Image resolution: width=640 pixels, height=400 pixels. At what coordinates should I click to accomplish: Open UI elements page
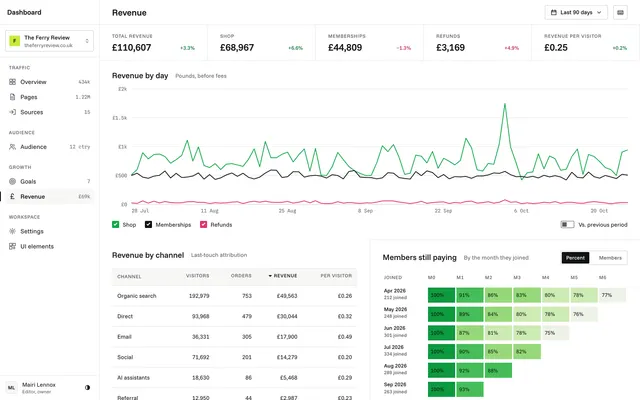(49, 247)
